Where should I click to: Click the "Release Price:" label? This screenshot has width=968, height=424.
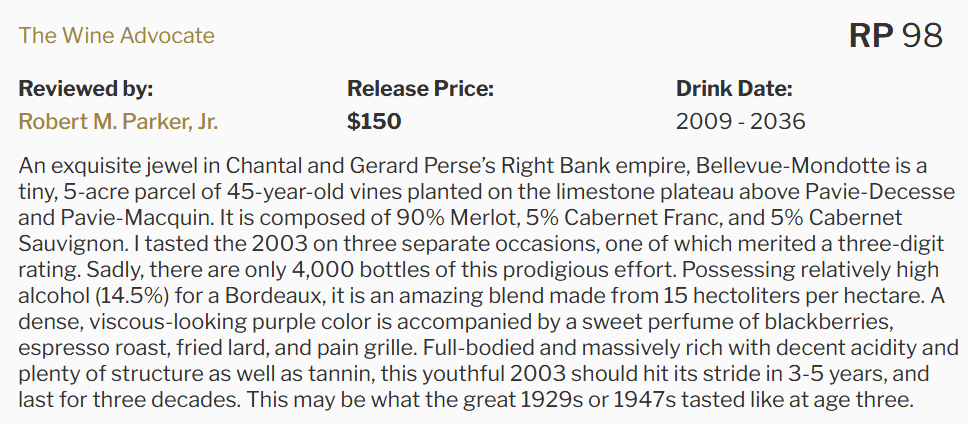[x=420, y=89]
